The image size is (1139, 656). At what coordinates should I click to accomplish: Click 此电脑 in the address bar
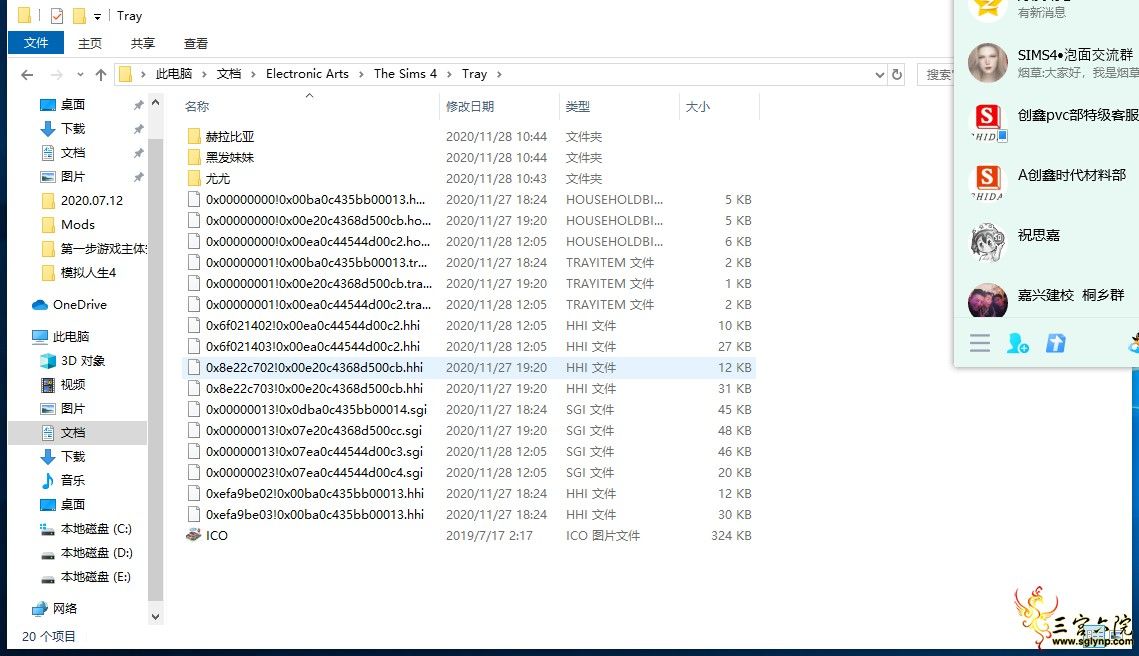point(174,73)
